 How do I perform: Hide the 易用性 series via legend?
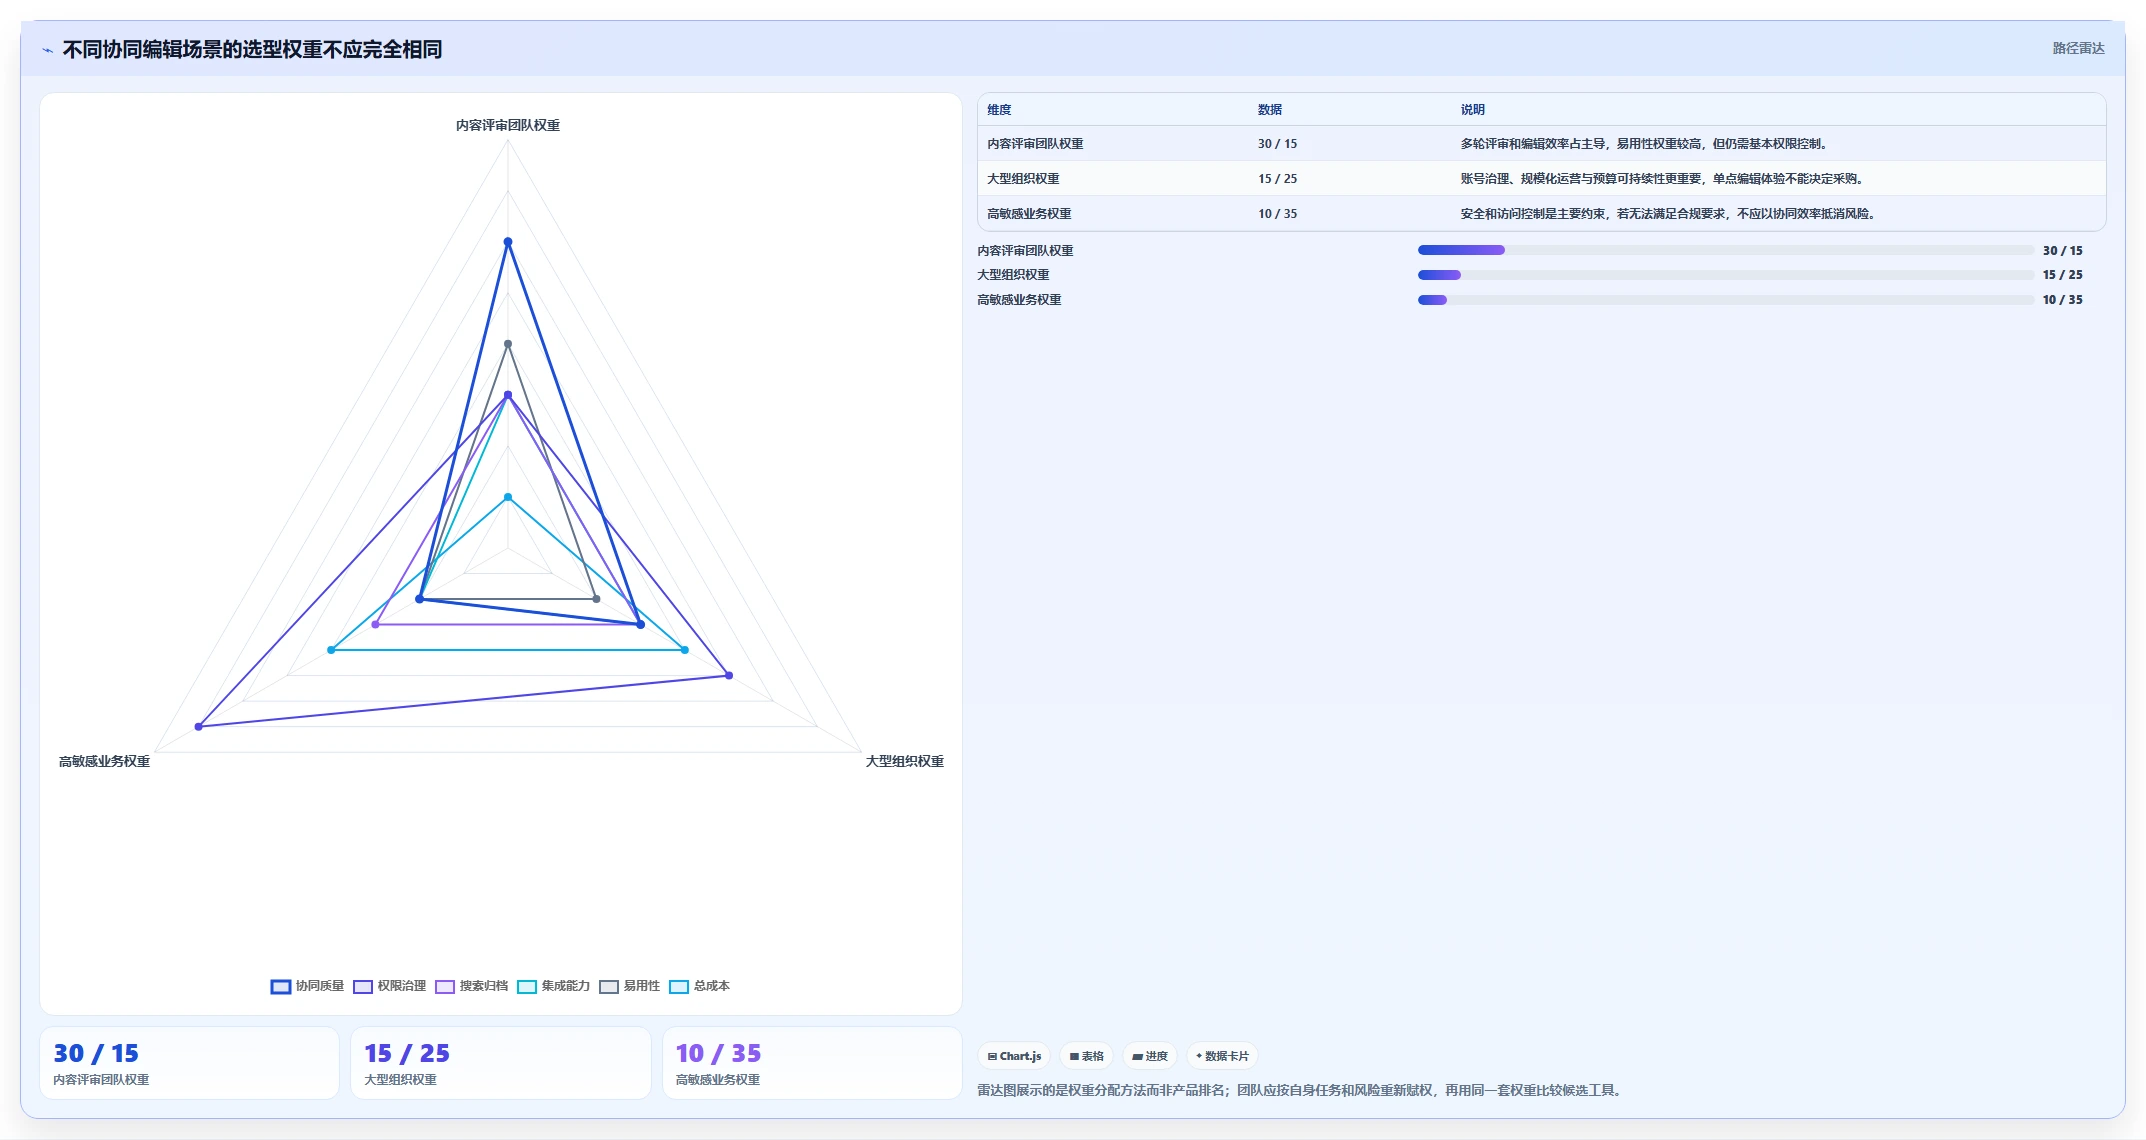(630, 986)
